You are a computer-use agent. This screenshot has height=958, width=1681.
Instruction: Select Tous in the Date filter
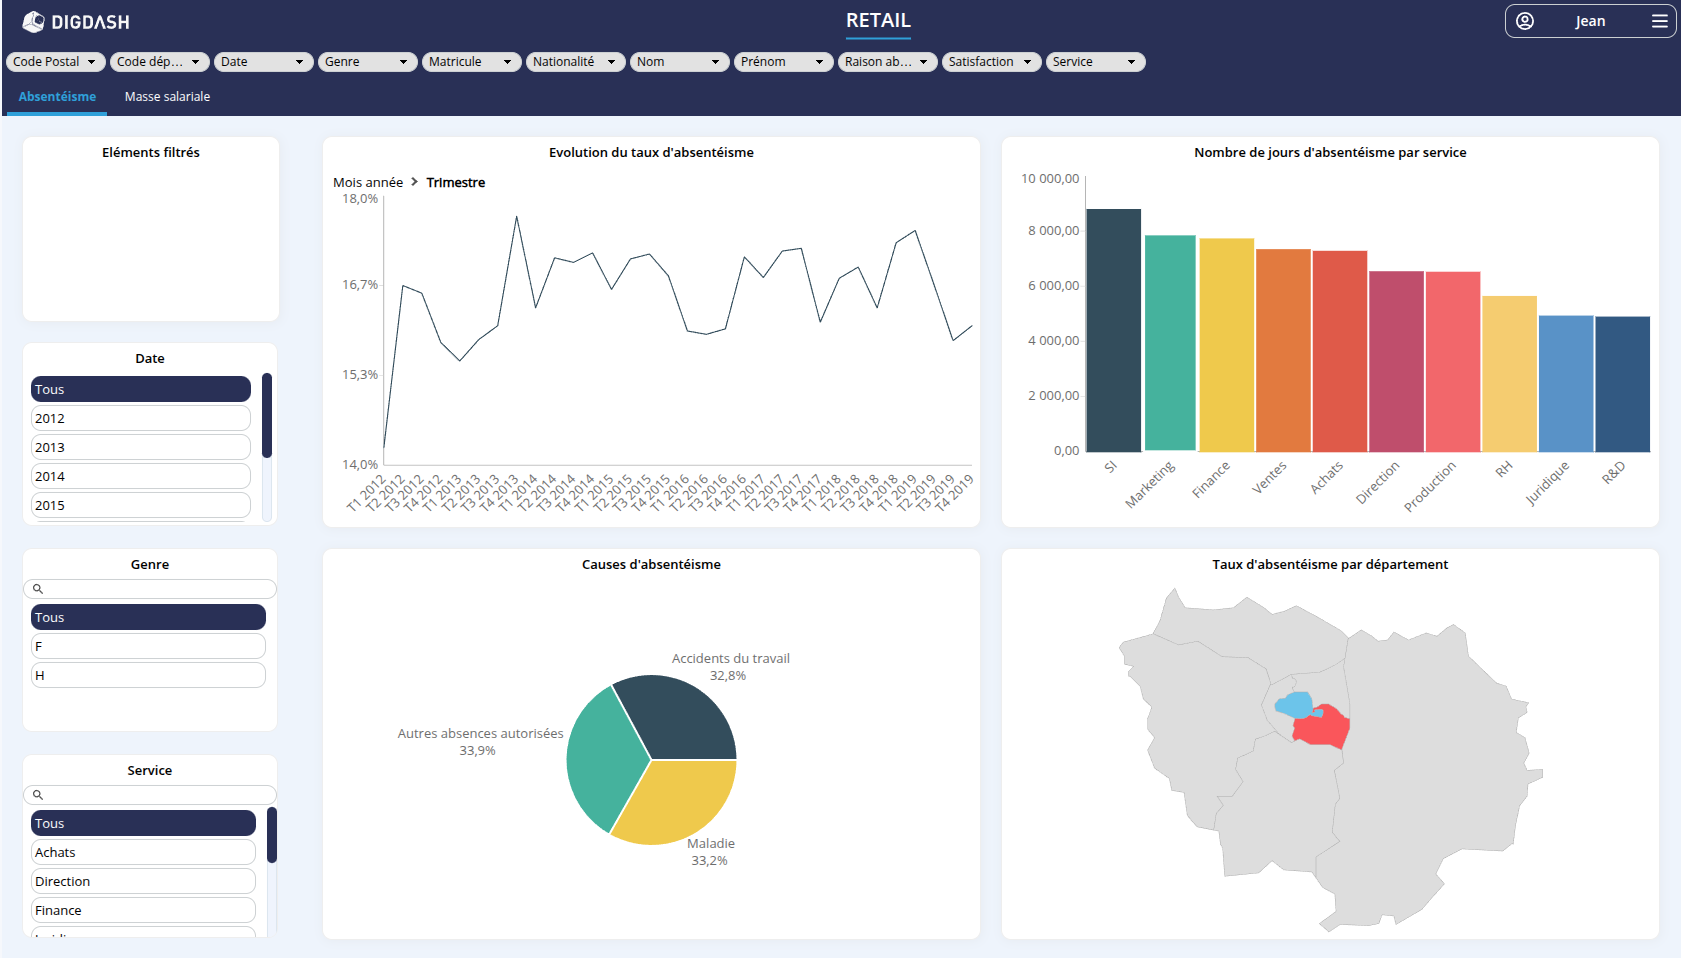140,389
